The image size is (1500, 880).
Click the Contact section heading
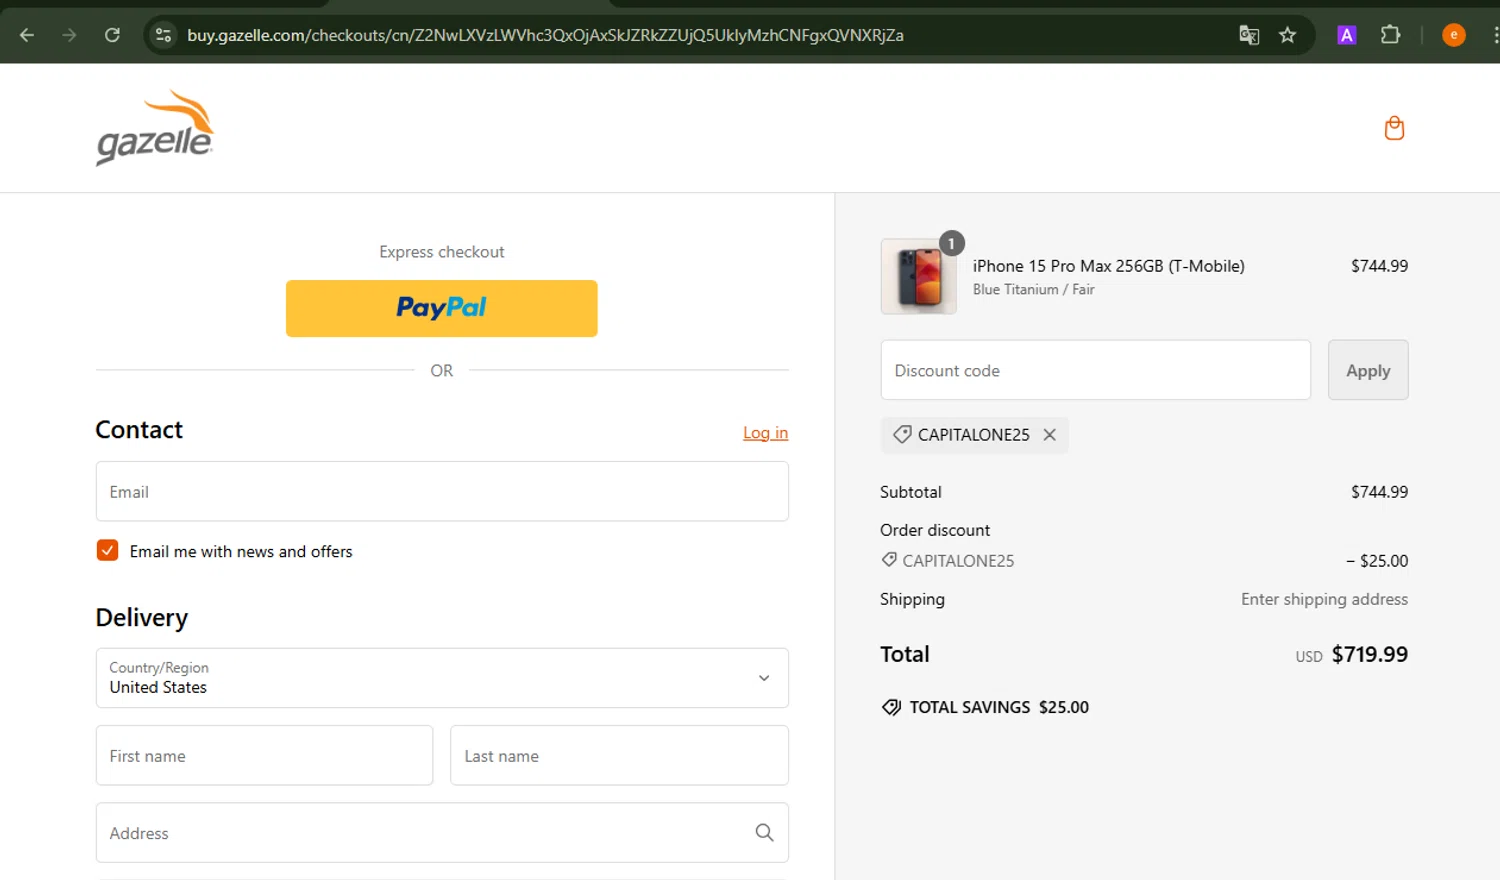(139, 430)
